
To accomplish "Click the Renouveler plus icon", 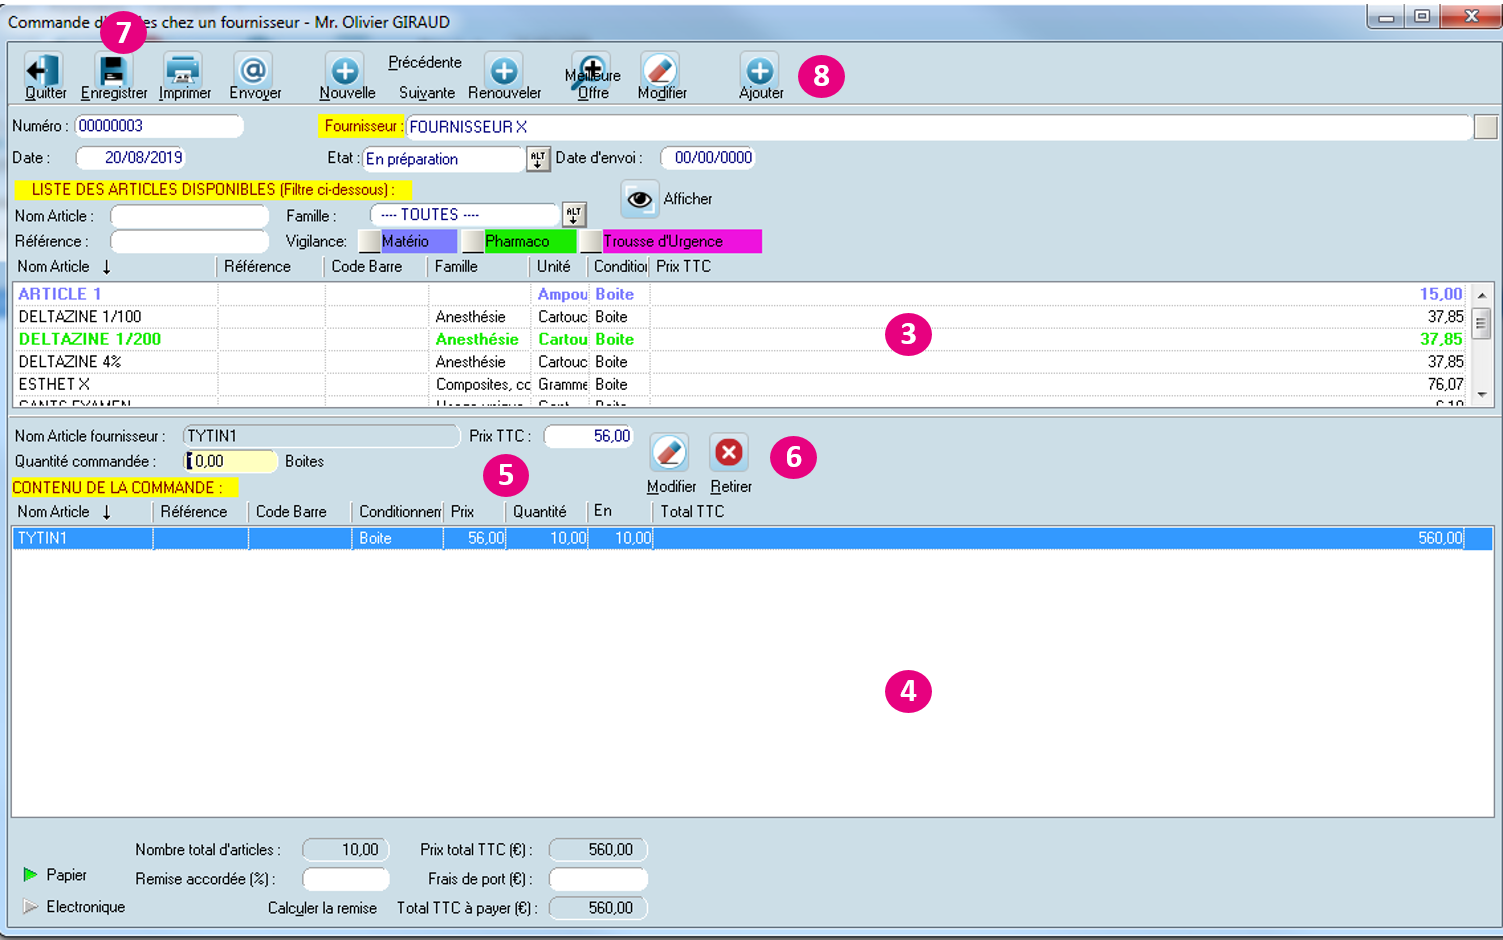I will point(504,70).
